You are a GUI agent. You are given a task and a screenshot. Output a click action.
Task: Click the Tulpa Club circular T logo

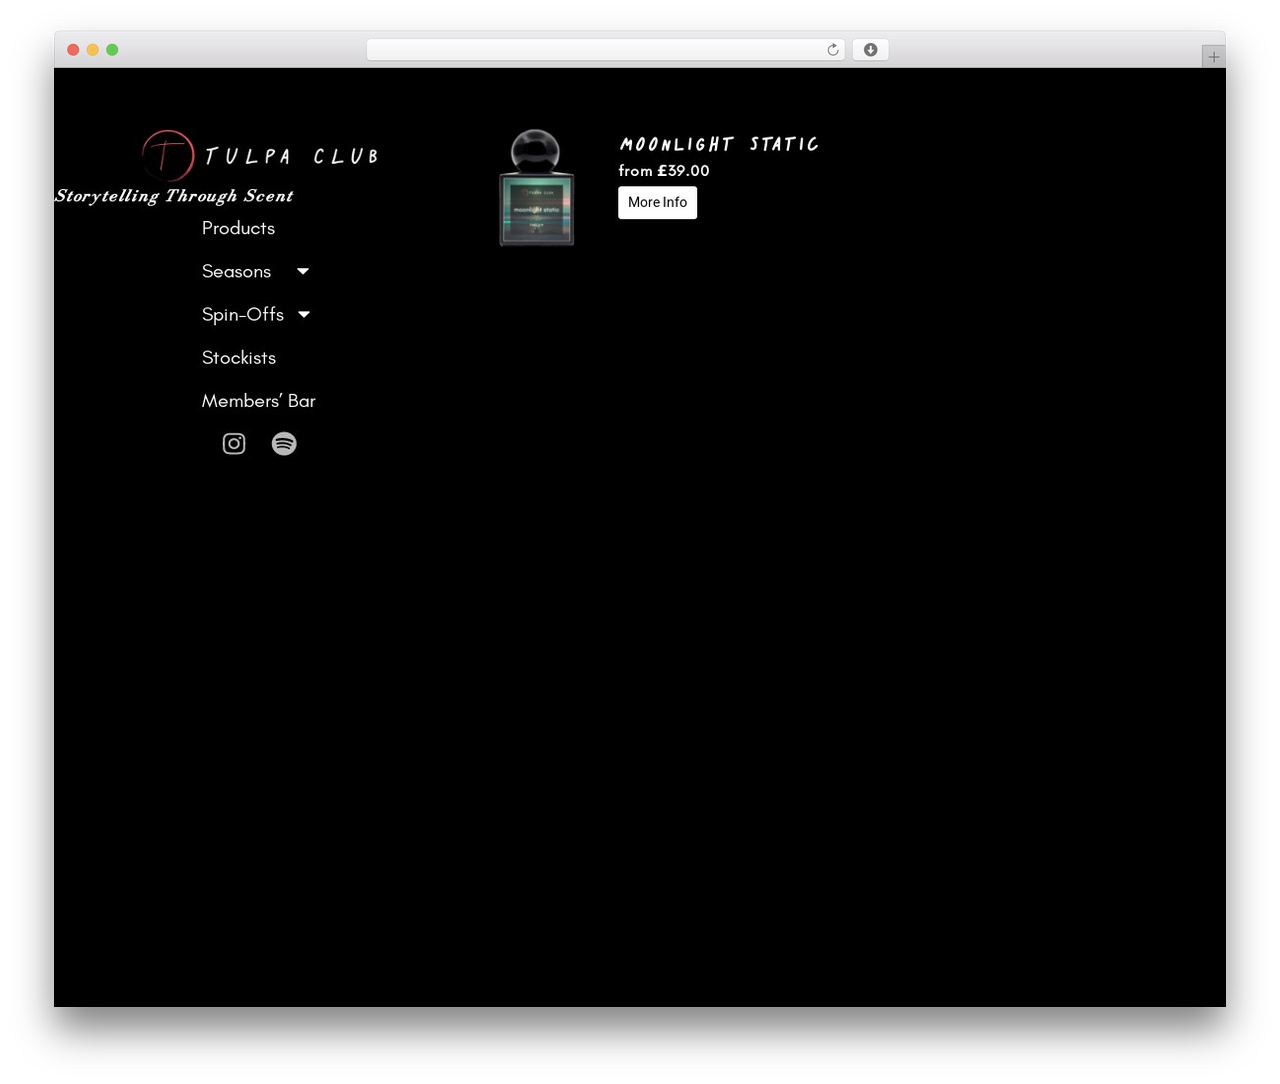(x=168, y=155)
